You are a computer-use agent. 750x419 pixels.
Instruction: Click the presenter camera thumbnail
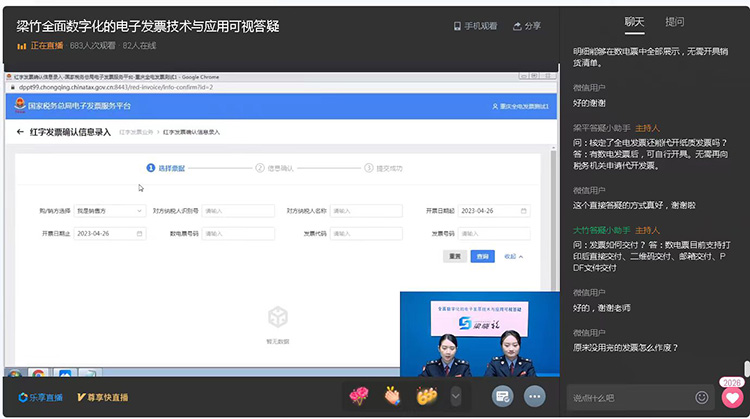(x=479, y=334)
